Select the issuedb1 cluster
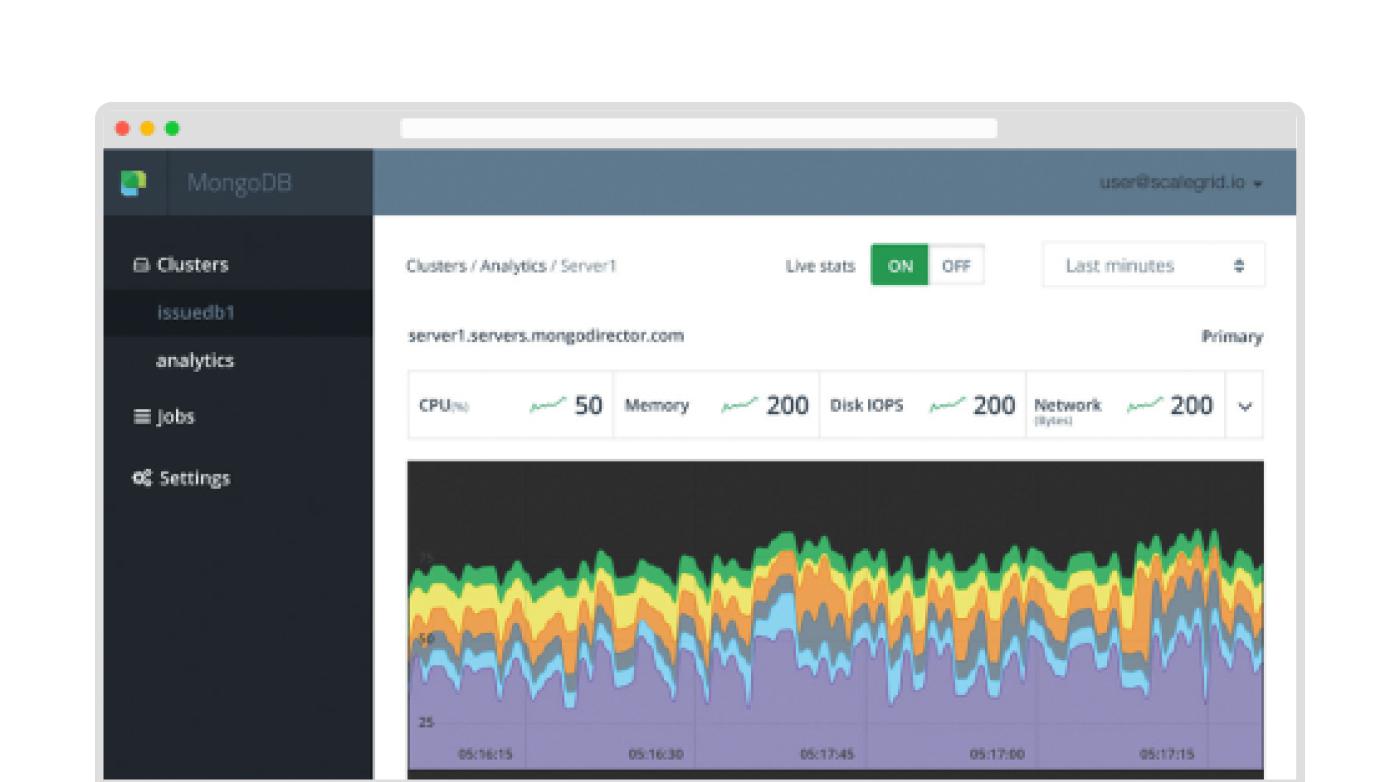The width and height of the screenshot is (1400, 782). click(195, 313)
